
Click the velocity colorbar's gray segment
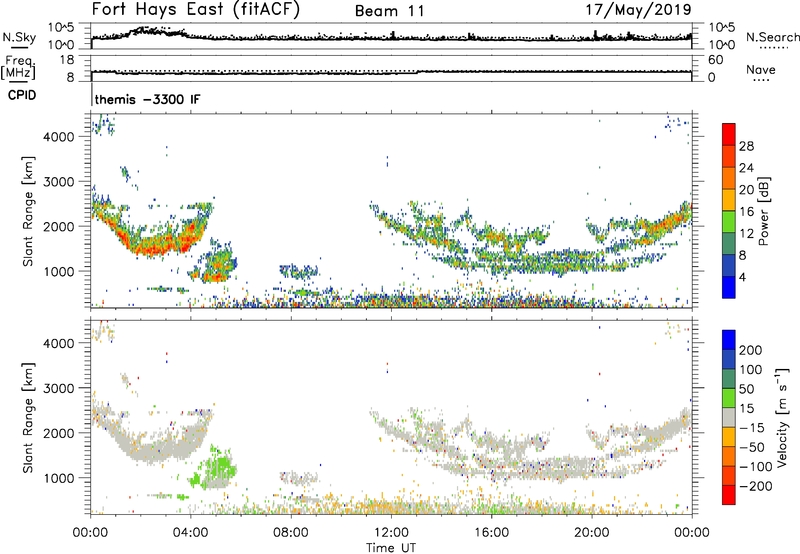click(x=729, y=417)
